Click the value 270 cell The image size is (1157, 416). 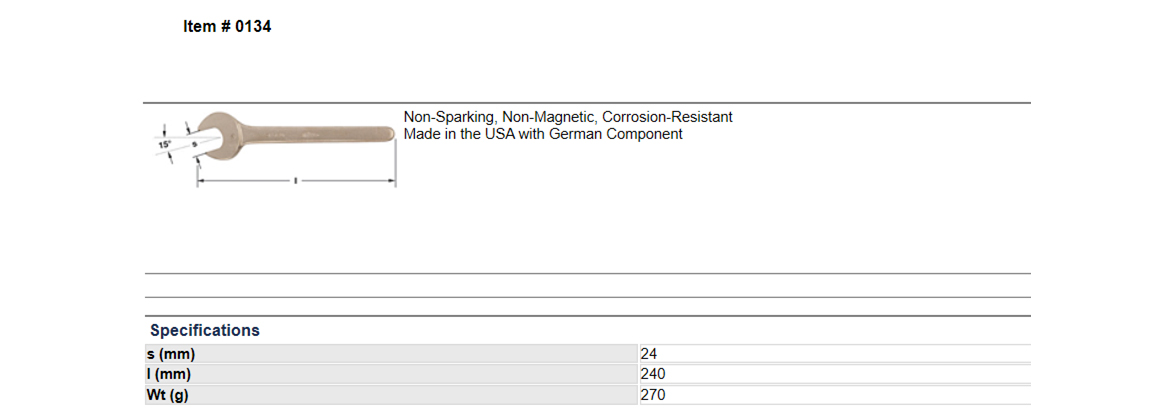pos(835,395)
